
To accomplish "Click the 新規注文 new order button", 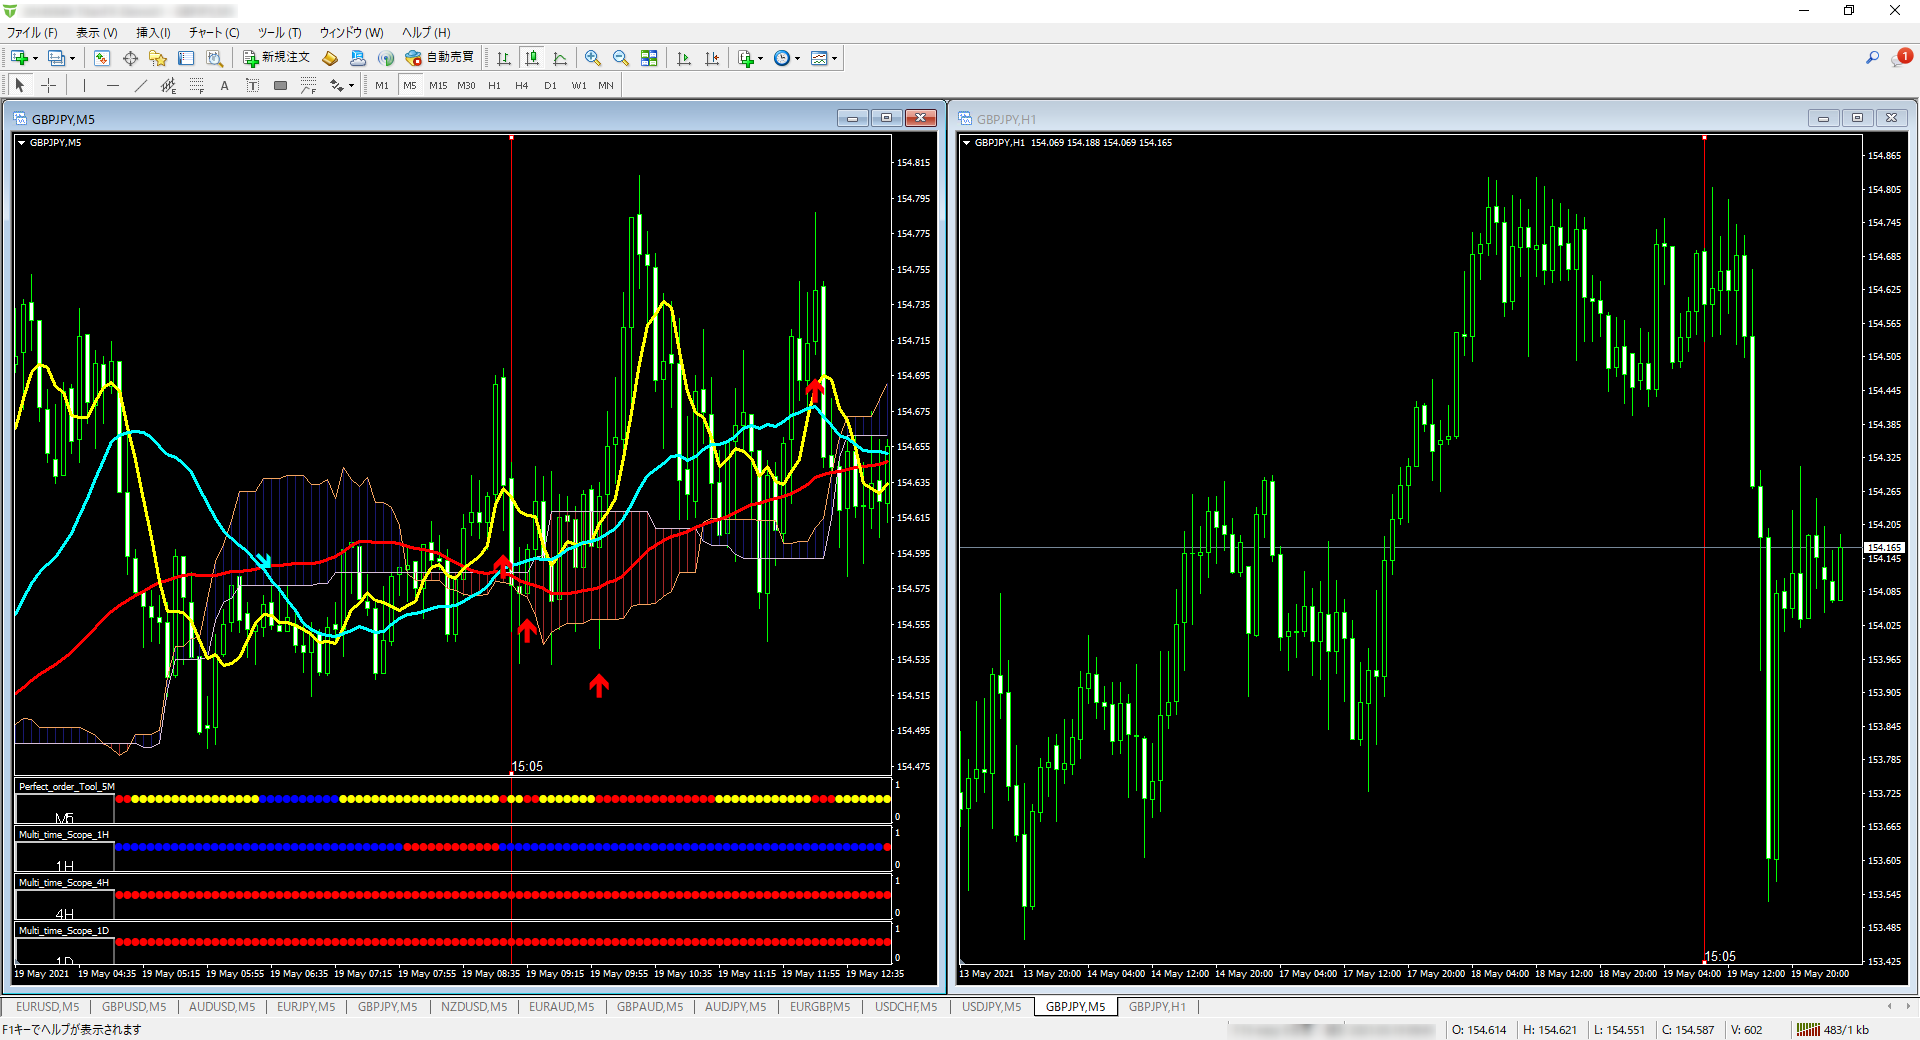I will (x=277, y=58).
